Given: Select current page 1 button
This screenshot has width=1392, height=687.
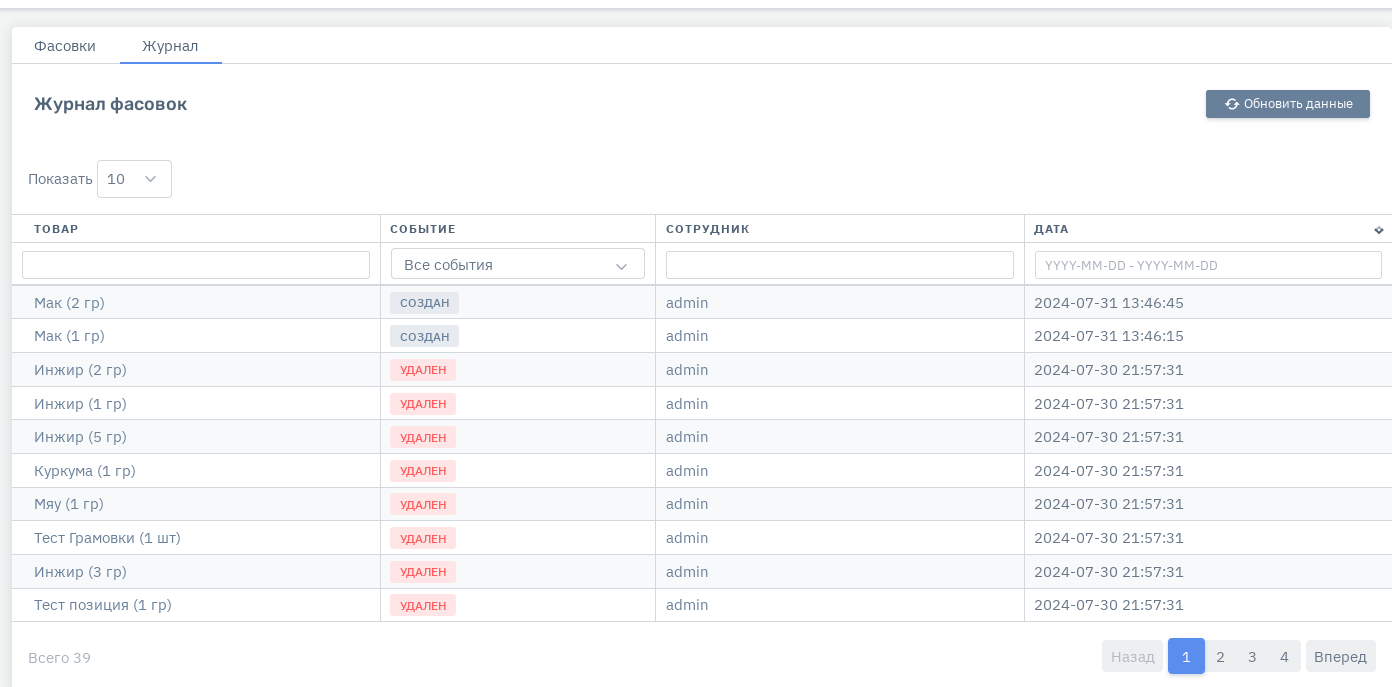Looking at the screenshot, I should coord(1186,656).
